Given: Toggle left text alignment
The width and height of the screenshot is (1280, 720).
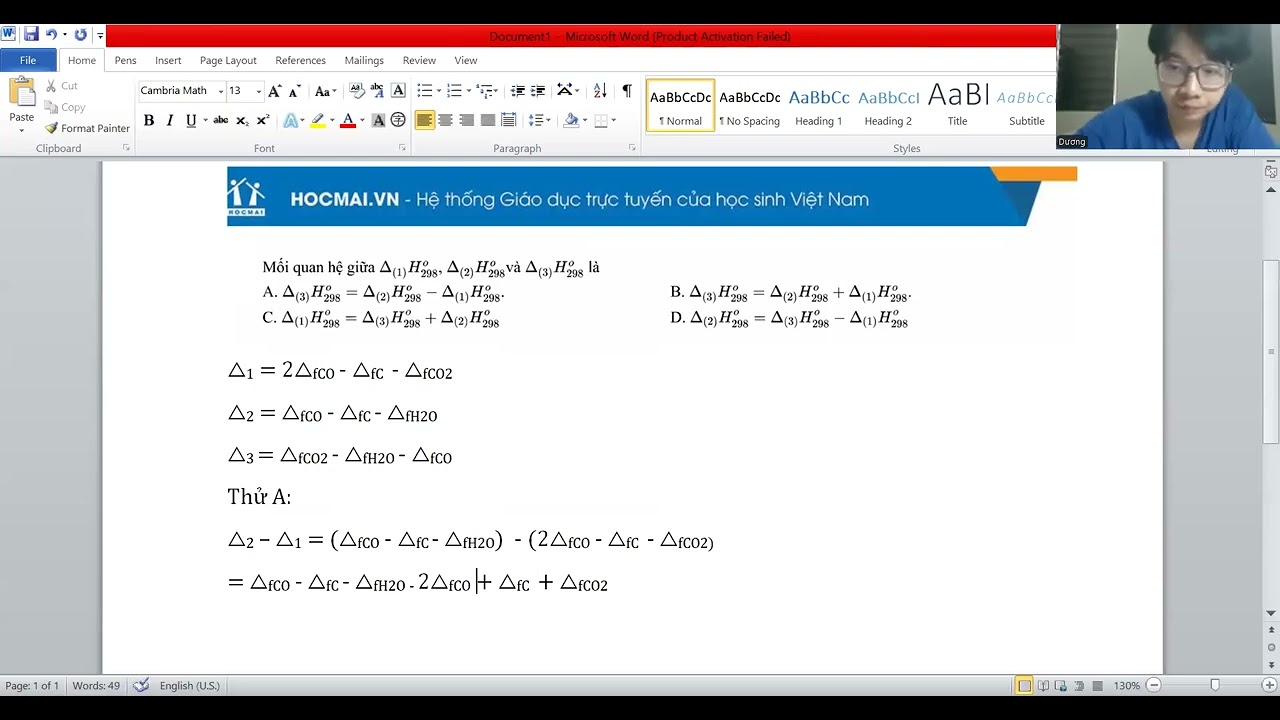Looking at the screenshot, I should coord(425,120).
